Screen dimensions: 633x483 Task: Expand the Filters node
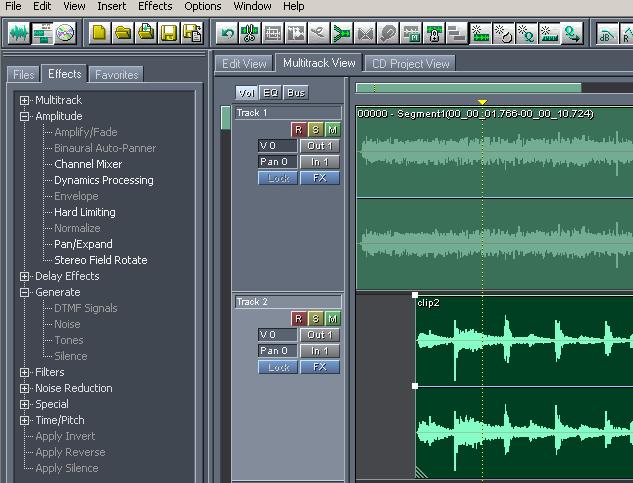[x=25, y=372]
